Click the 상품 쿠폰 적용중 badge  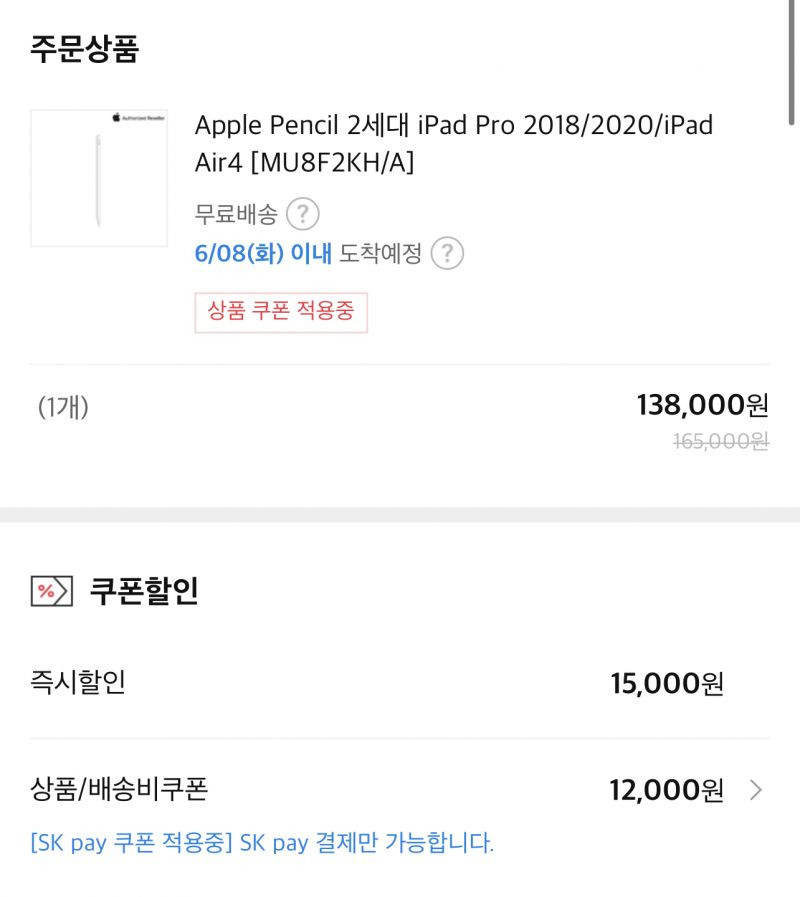pyautogui.click(x=281, y=312)
